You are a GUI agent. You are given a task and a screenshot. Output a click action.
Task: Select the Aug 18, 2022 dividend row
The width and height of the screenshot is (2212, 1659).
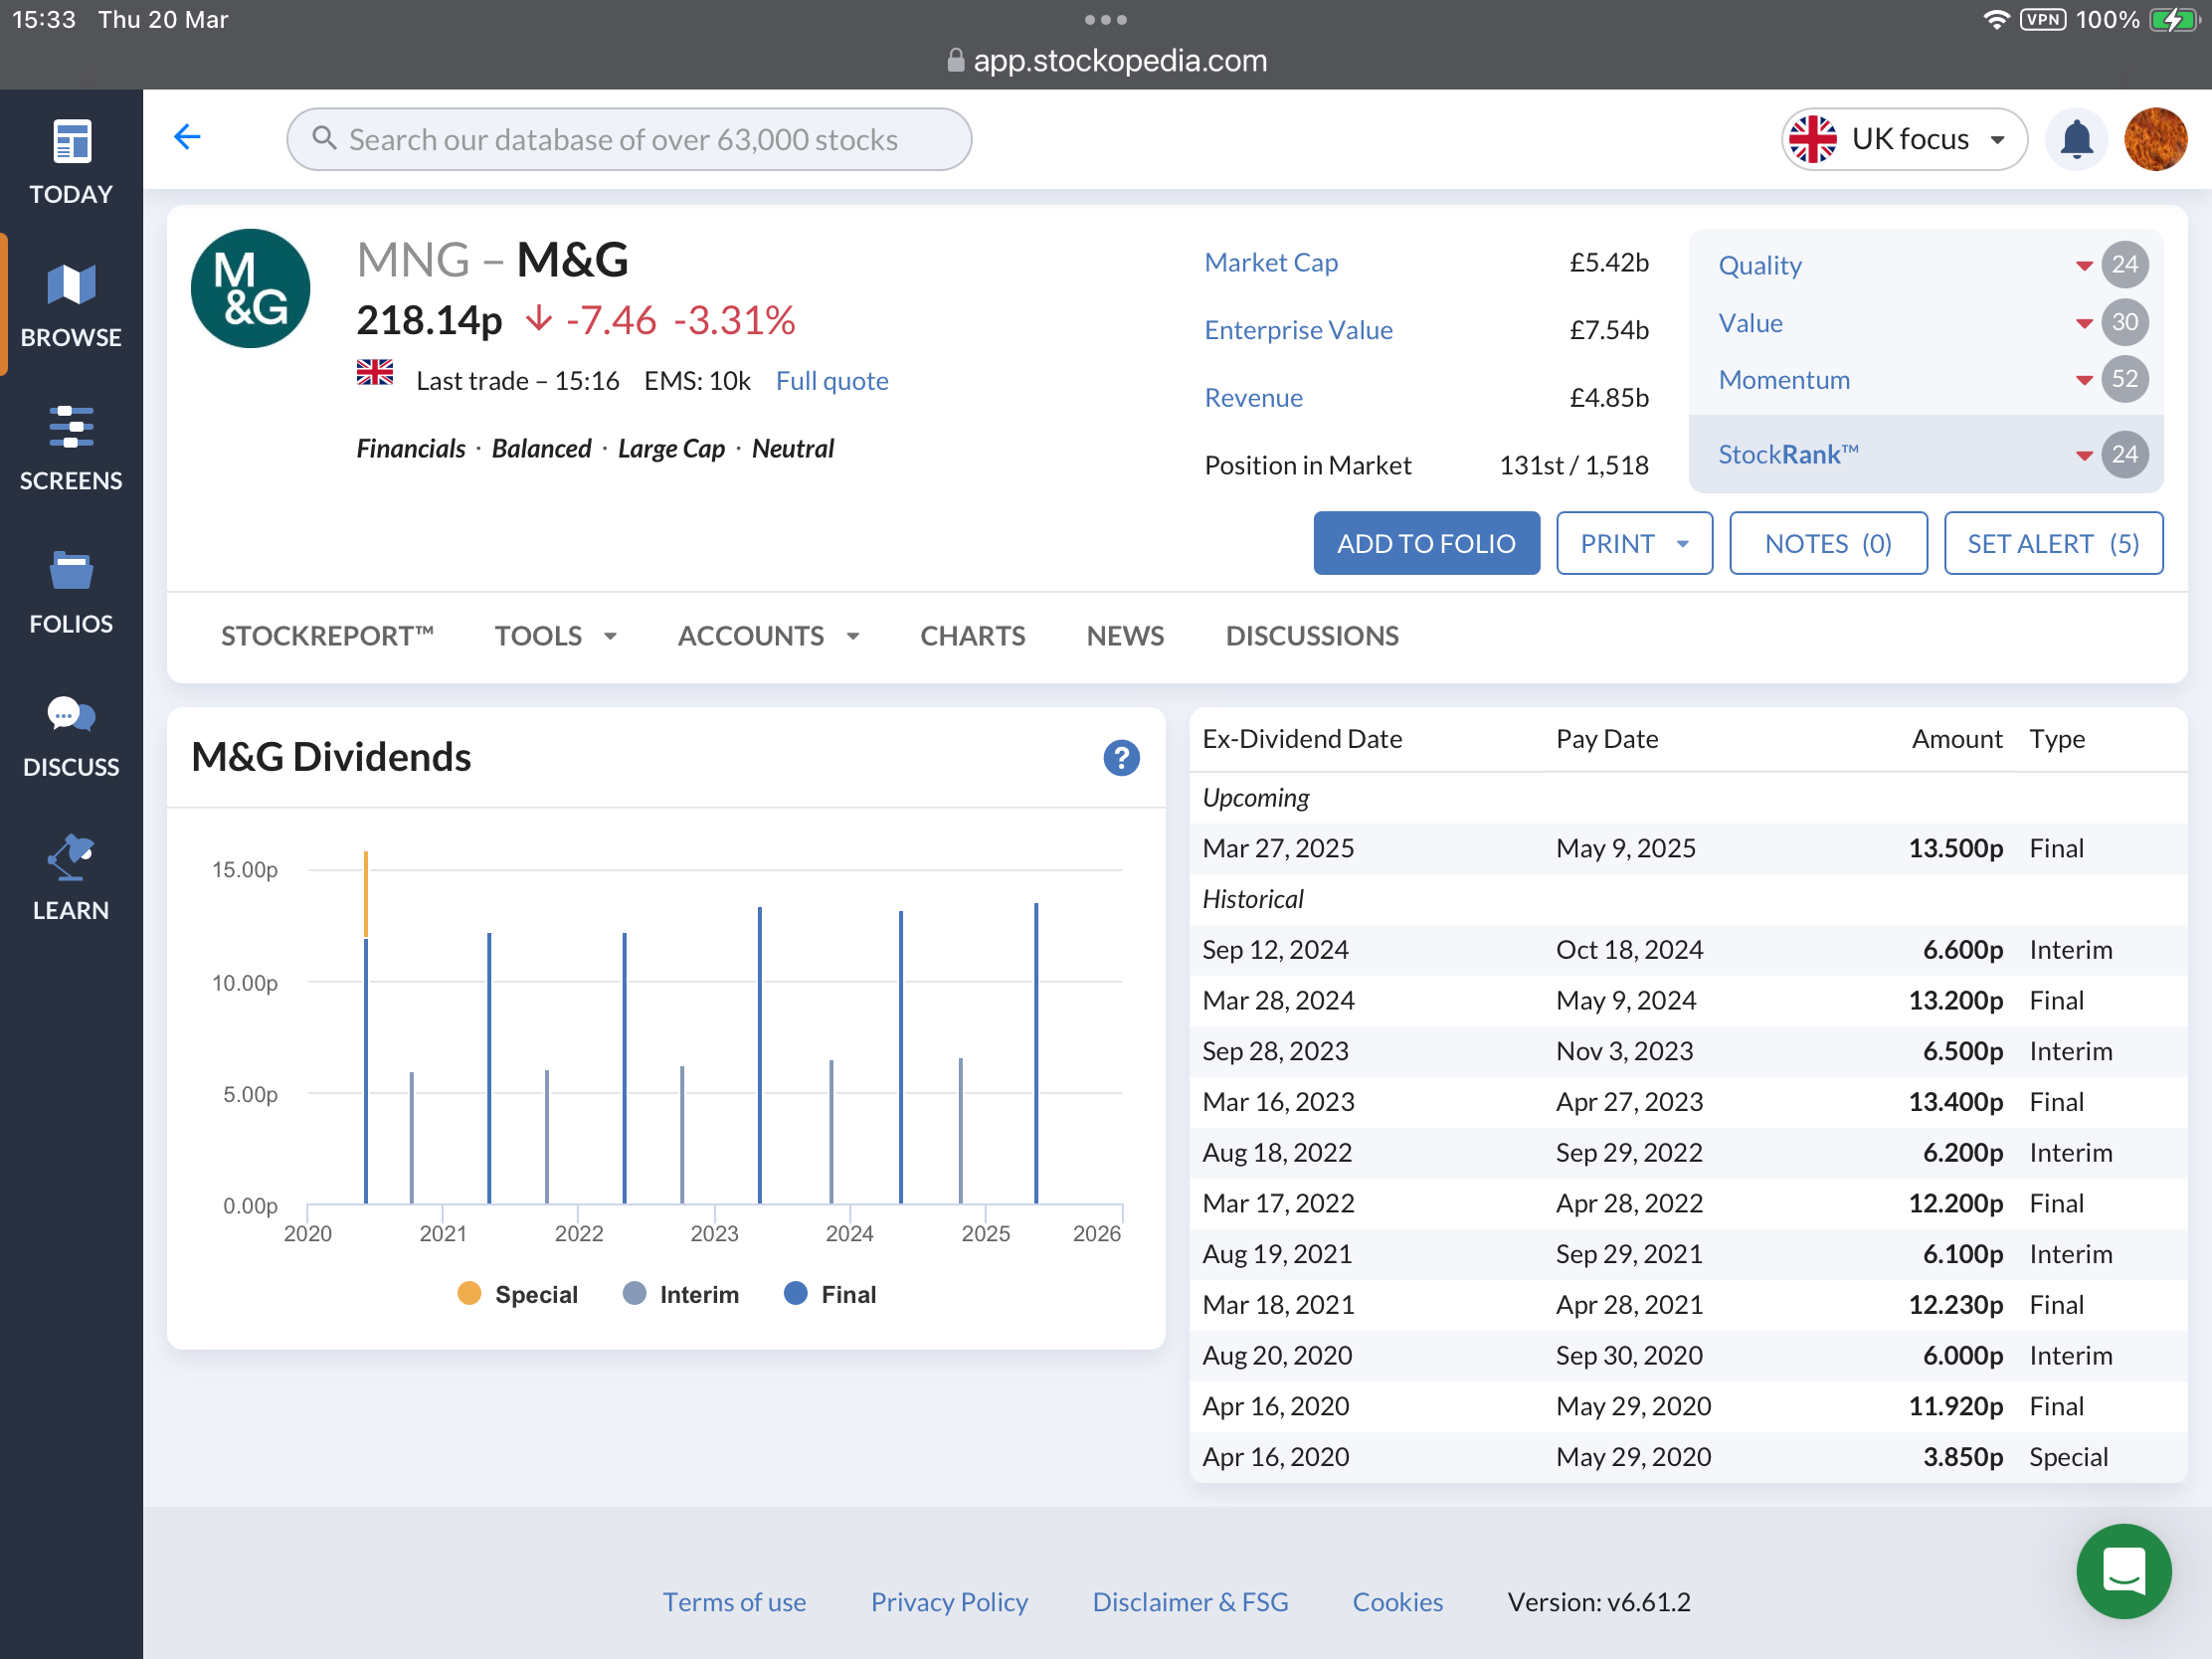[1687, 1152]
